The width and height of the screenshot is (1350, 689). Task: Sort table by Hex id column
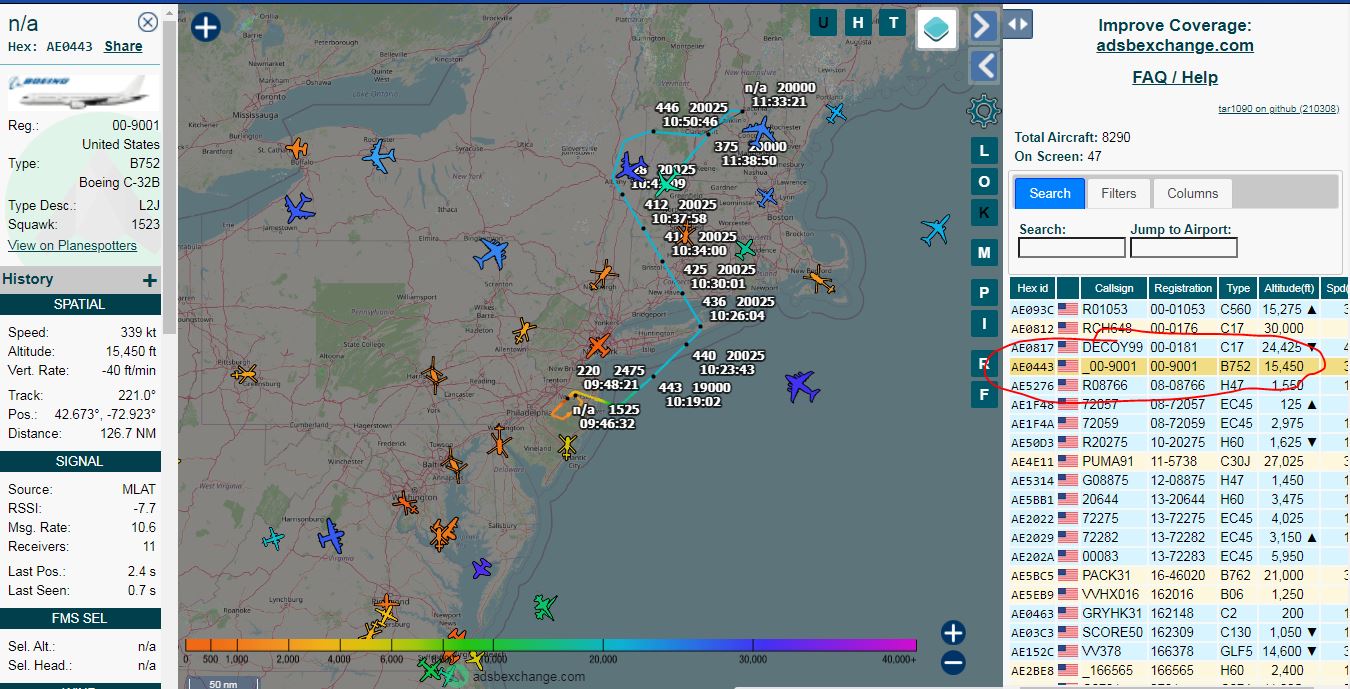click(x=1032, y=288)
